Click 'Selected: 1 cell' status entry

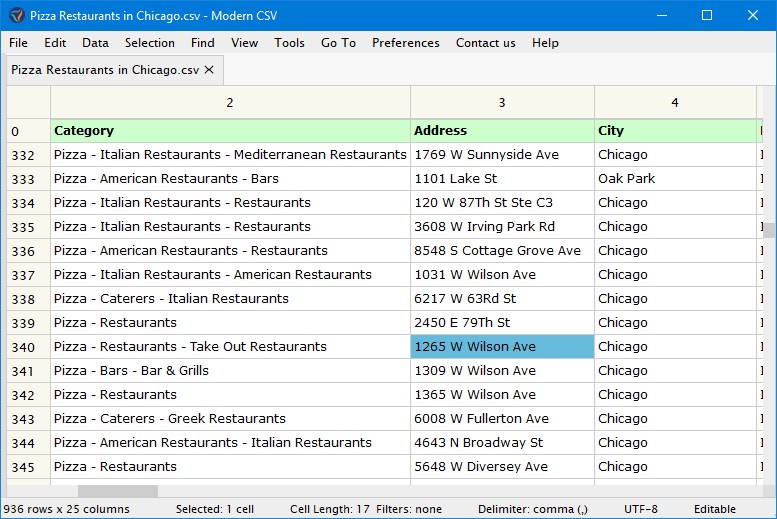click(x=215, y=509)
